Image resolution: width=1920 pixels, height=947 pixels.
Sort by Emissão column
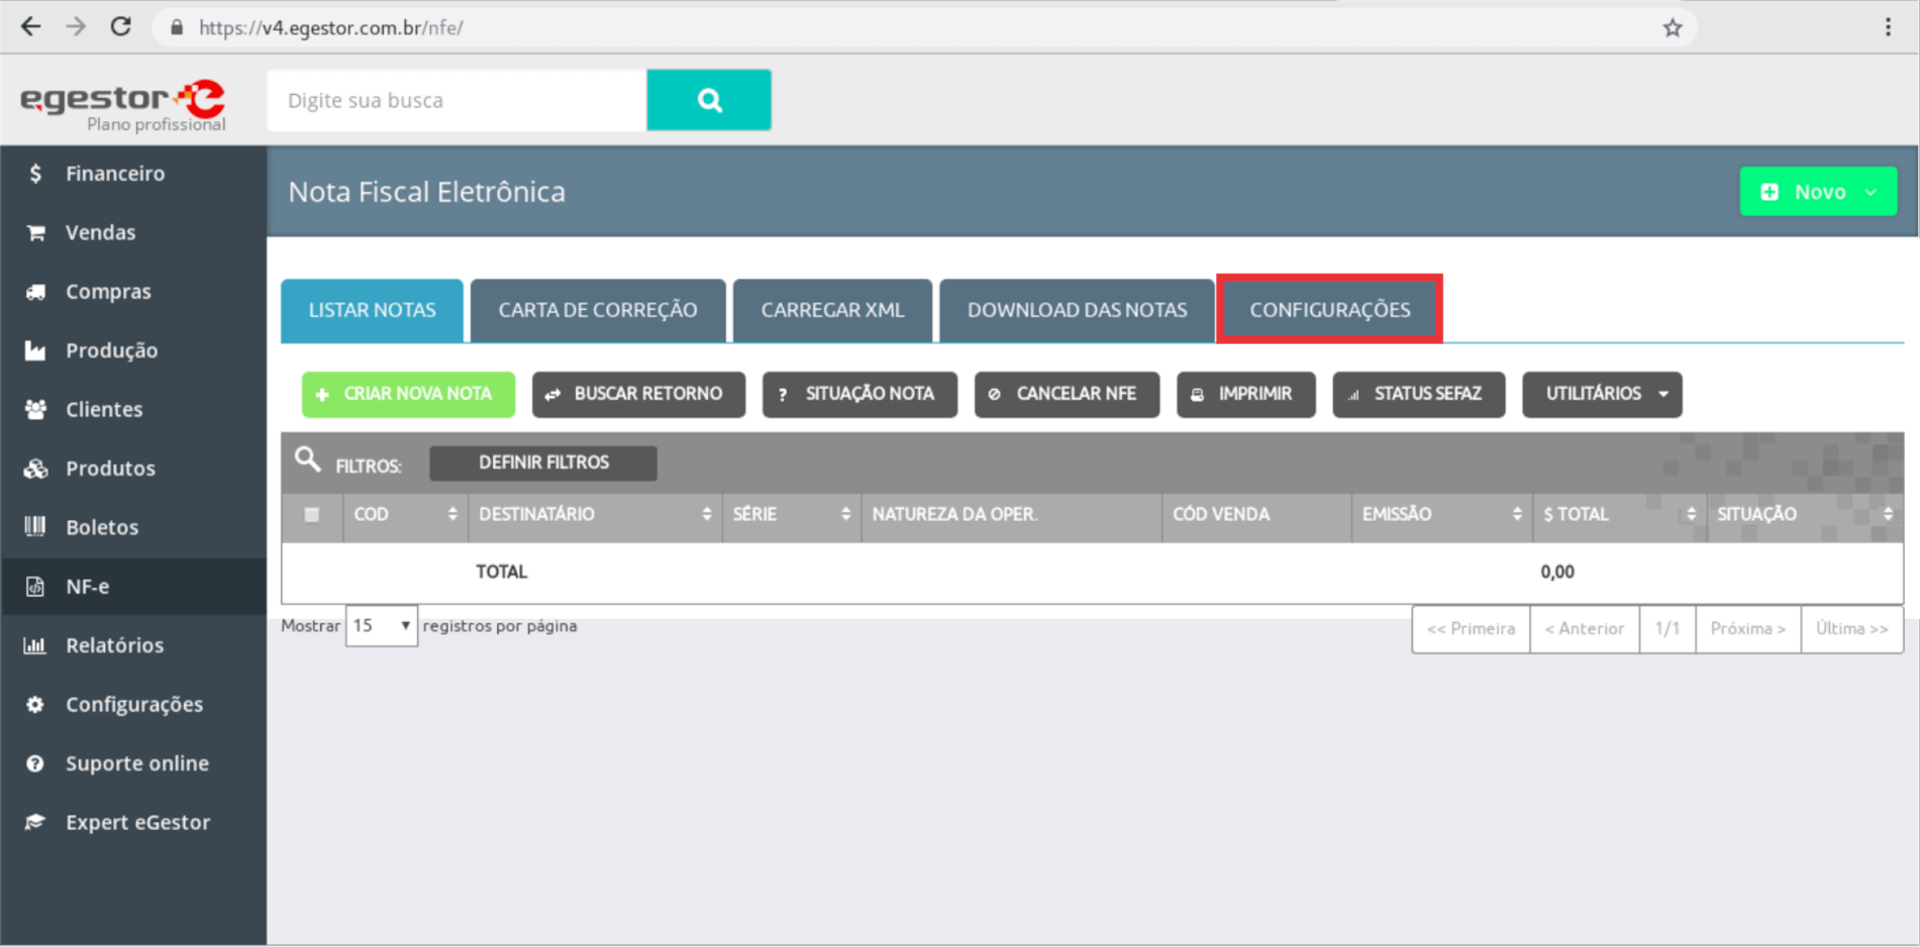(x=1441, y=515)
